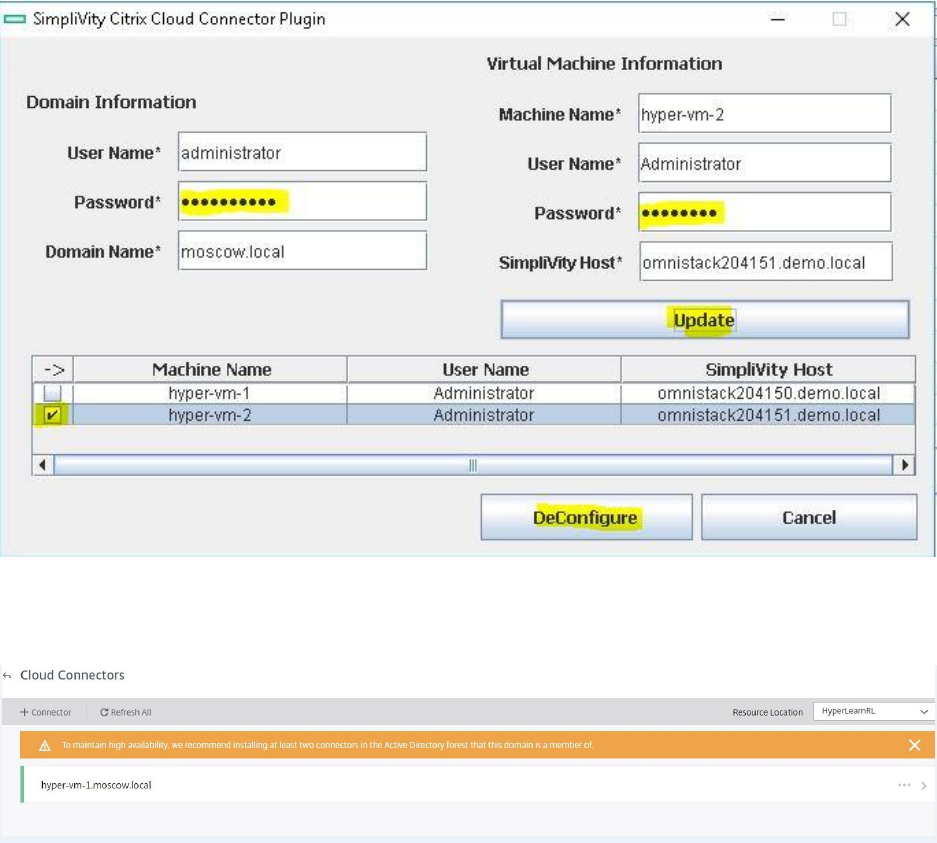Open the connector row ellipsis menu
Viewport: 937px width, 843px height.
(904, 785)
